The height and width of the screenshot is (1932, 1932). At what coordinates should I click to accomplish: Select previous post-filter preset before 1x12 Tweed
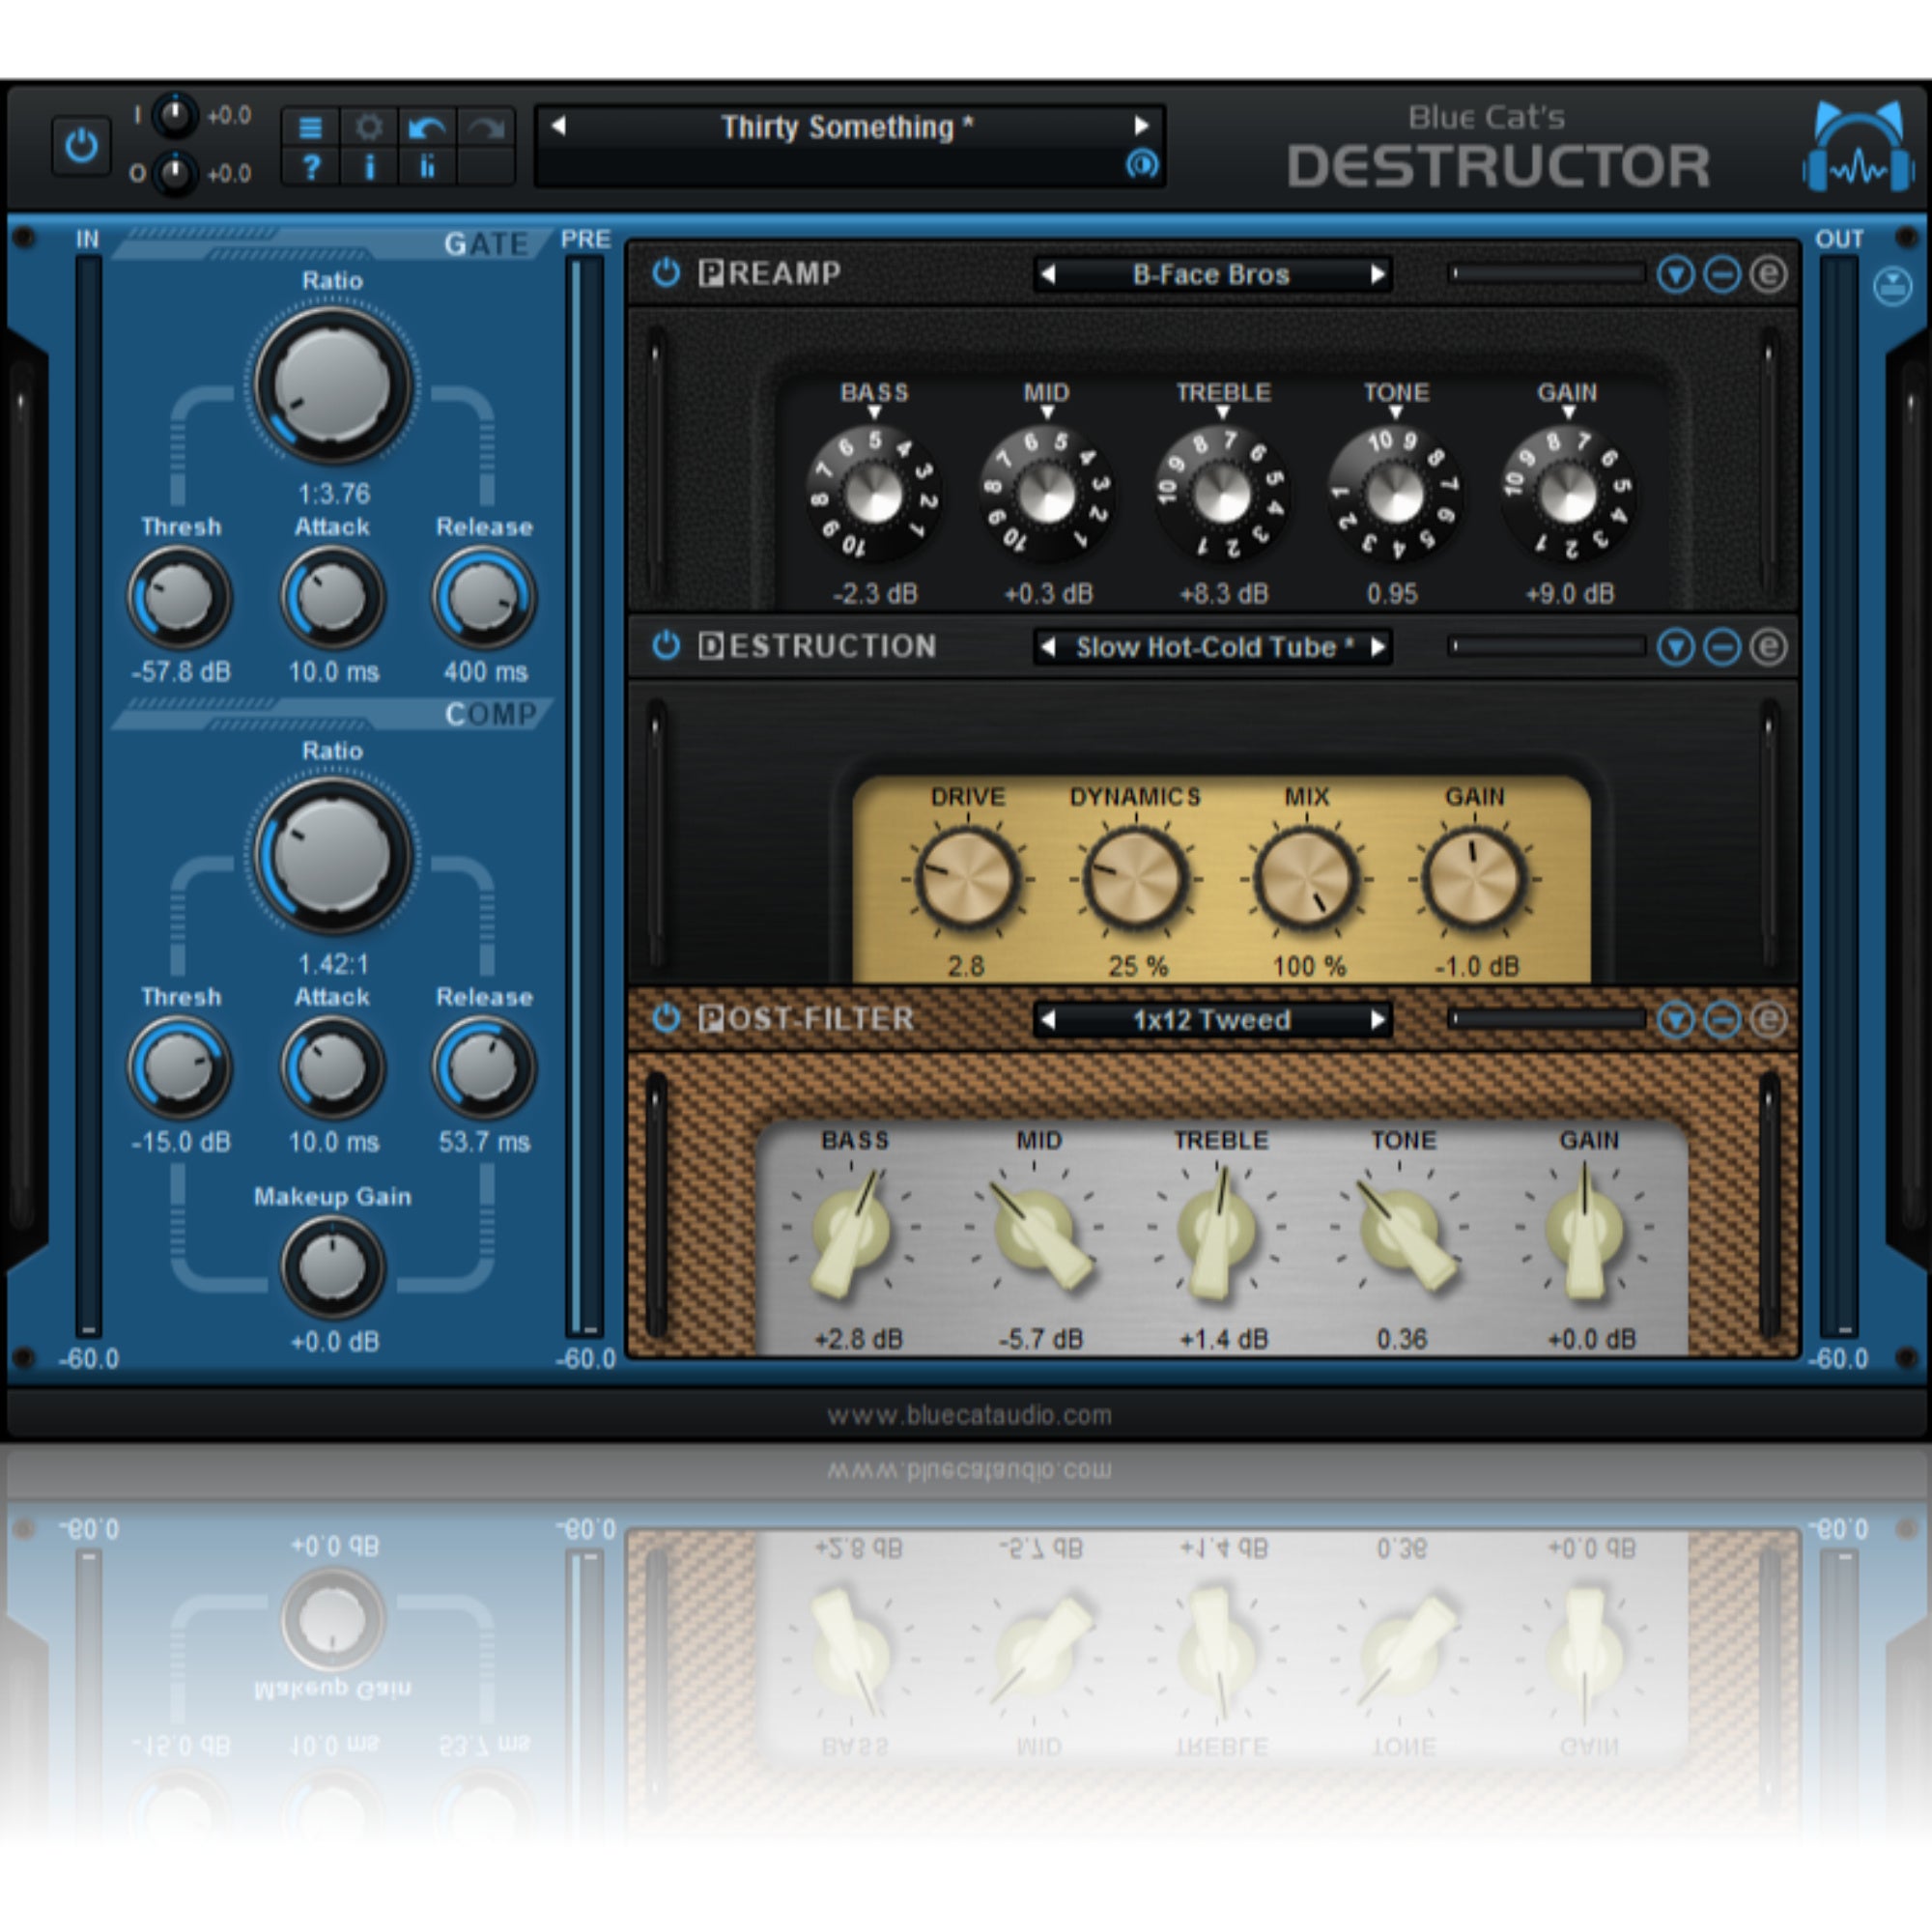coord(1047,1020)
